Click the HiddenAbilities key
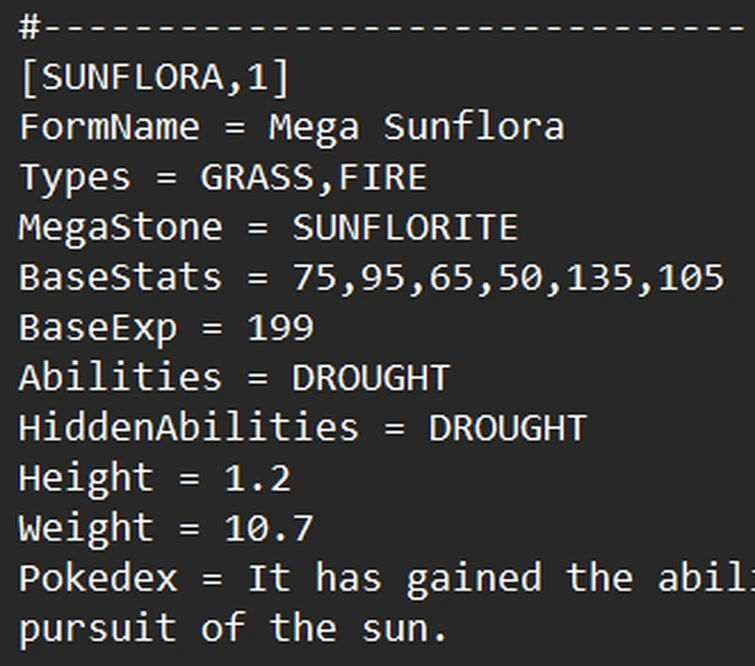The height and width of the screenshot is (666, 755). click(188, 428)
